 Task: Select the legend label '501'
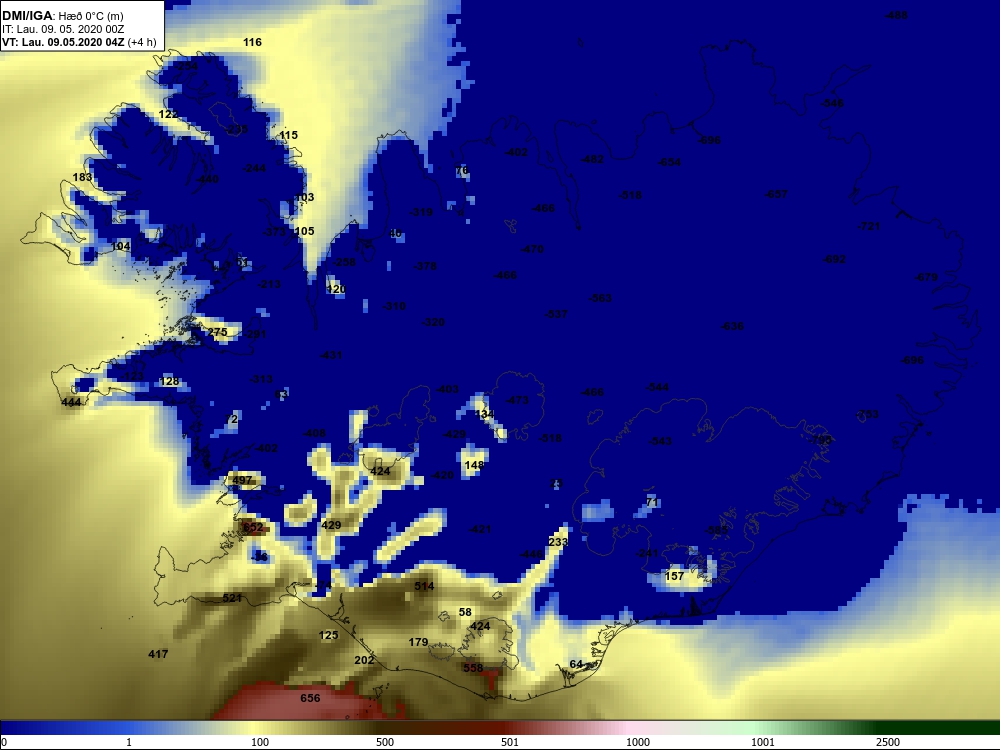(x=510, y=742)
